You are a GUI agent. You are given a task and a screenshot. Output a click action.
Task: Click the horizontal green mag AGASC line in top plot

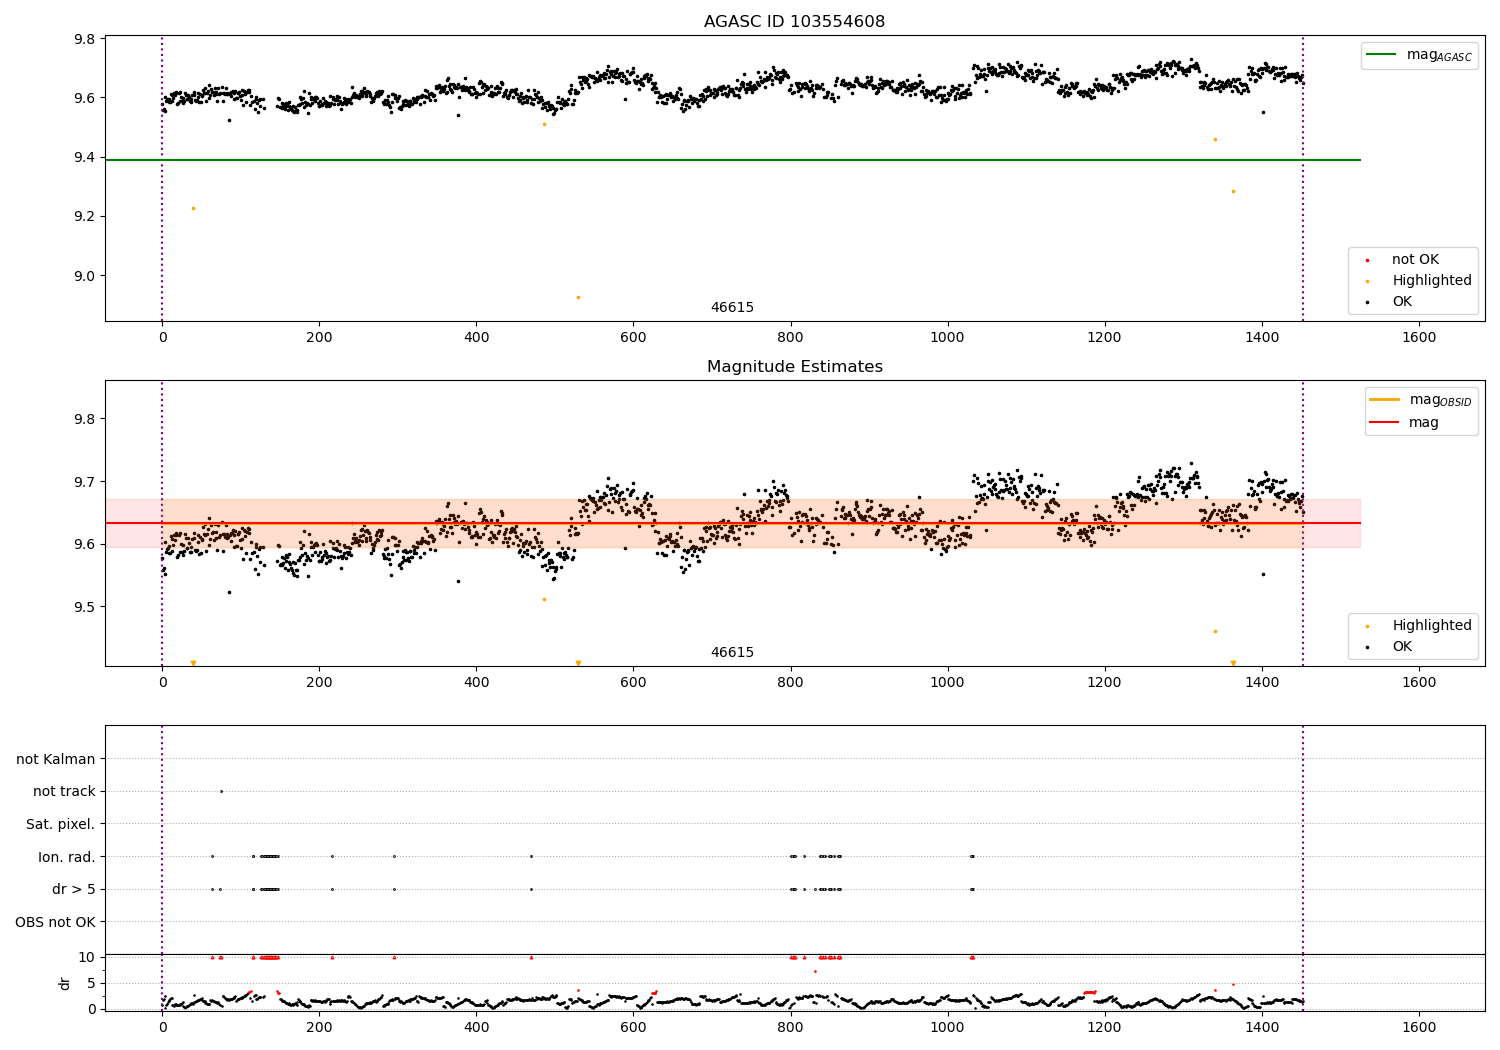[x=732, y=160]
